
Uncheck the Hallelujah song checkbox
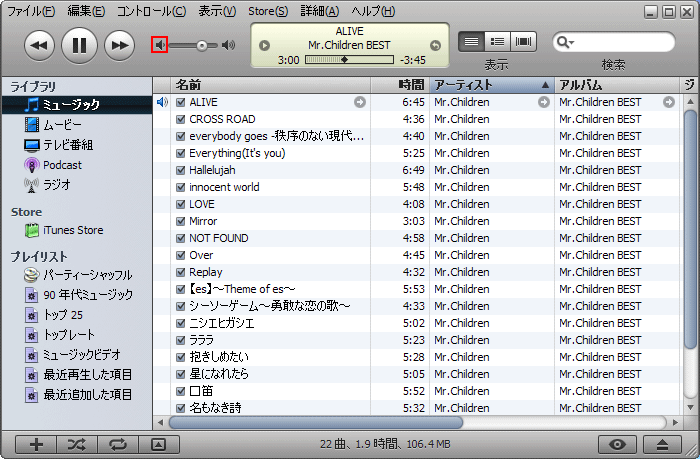click(x=180, y=170)
